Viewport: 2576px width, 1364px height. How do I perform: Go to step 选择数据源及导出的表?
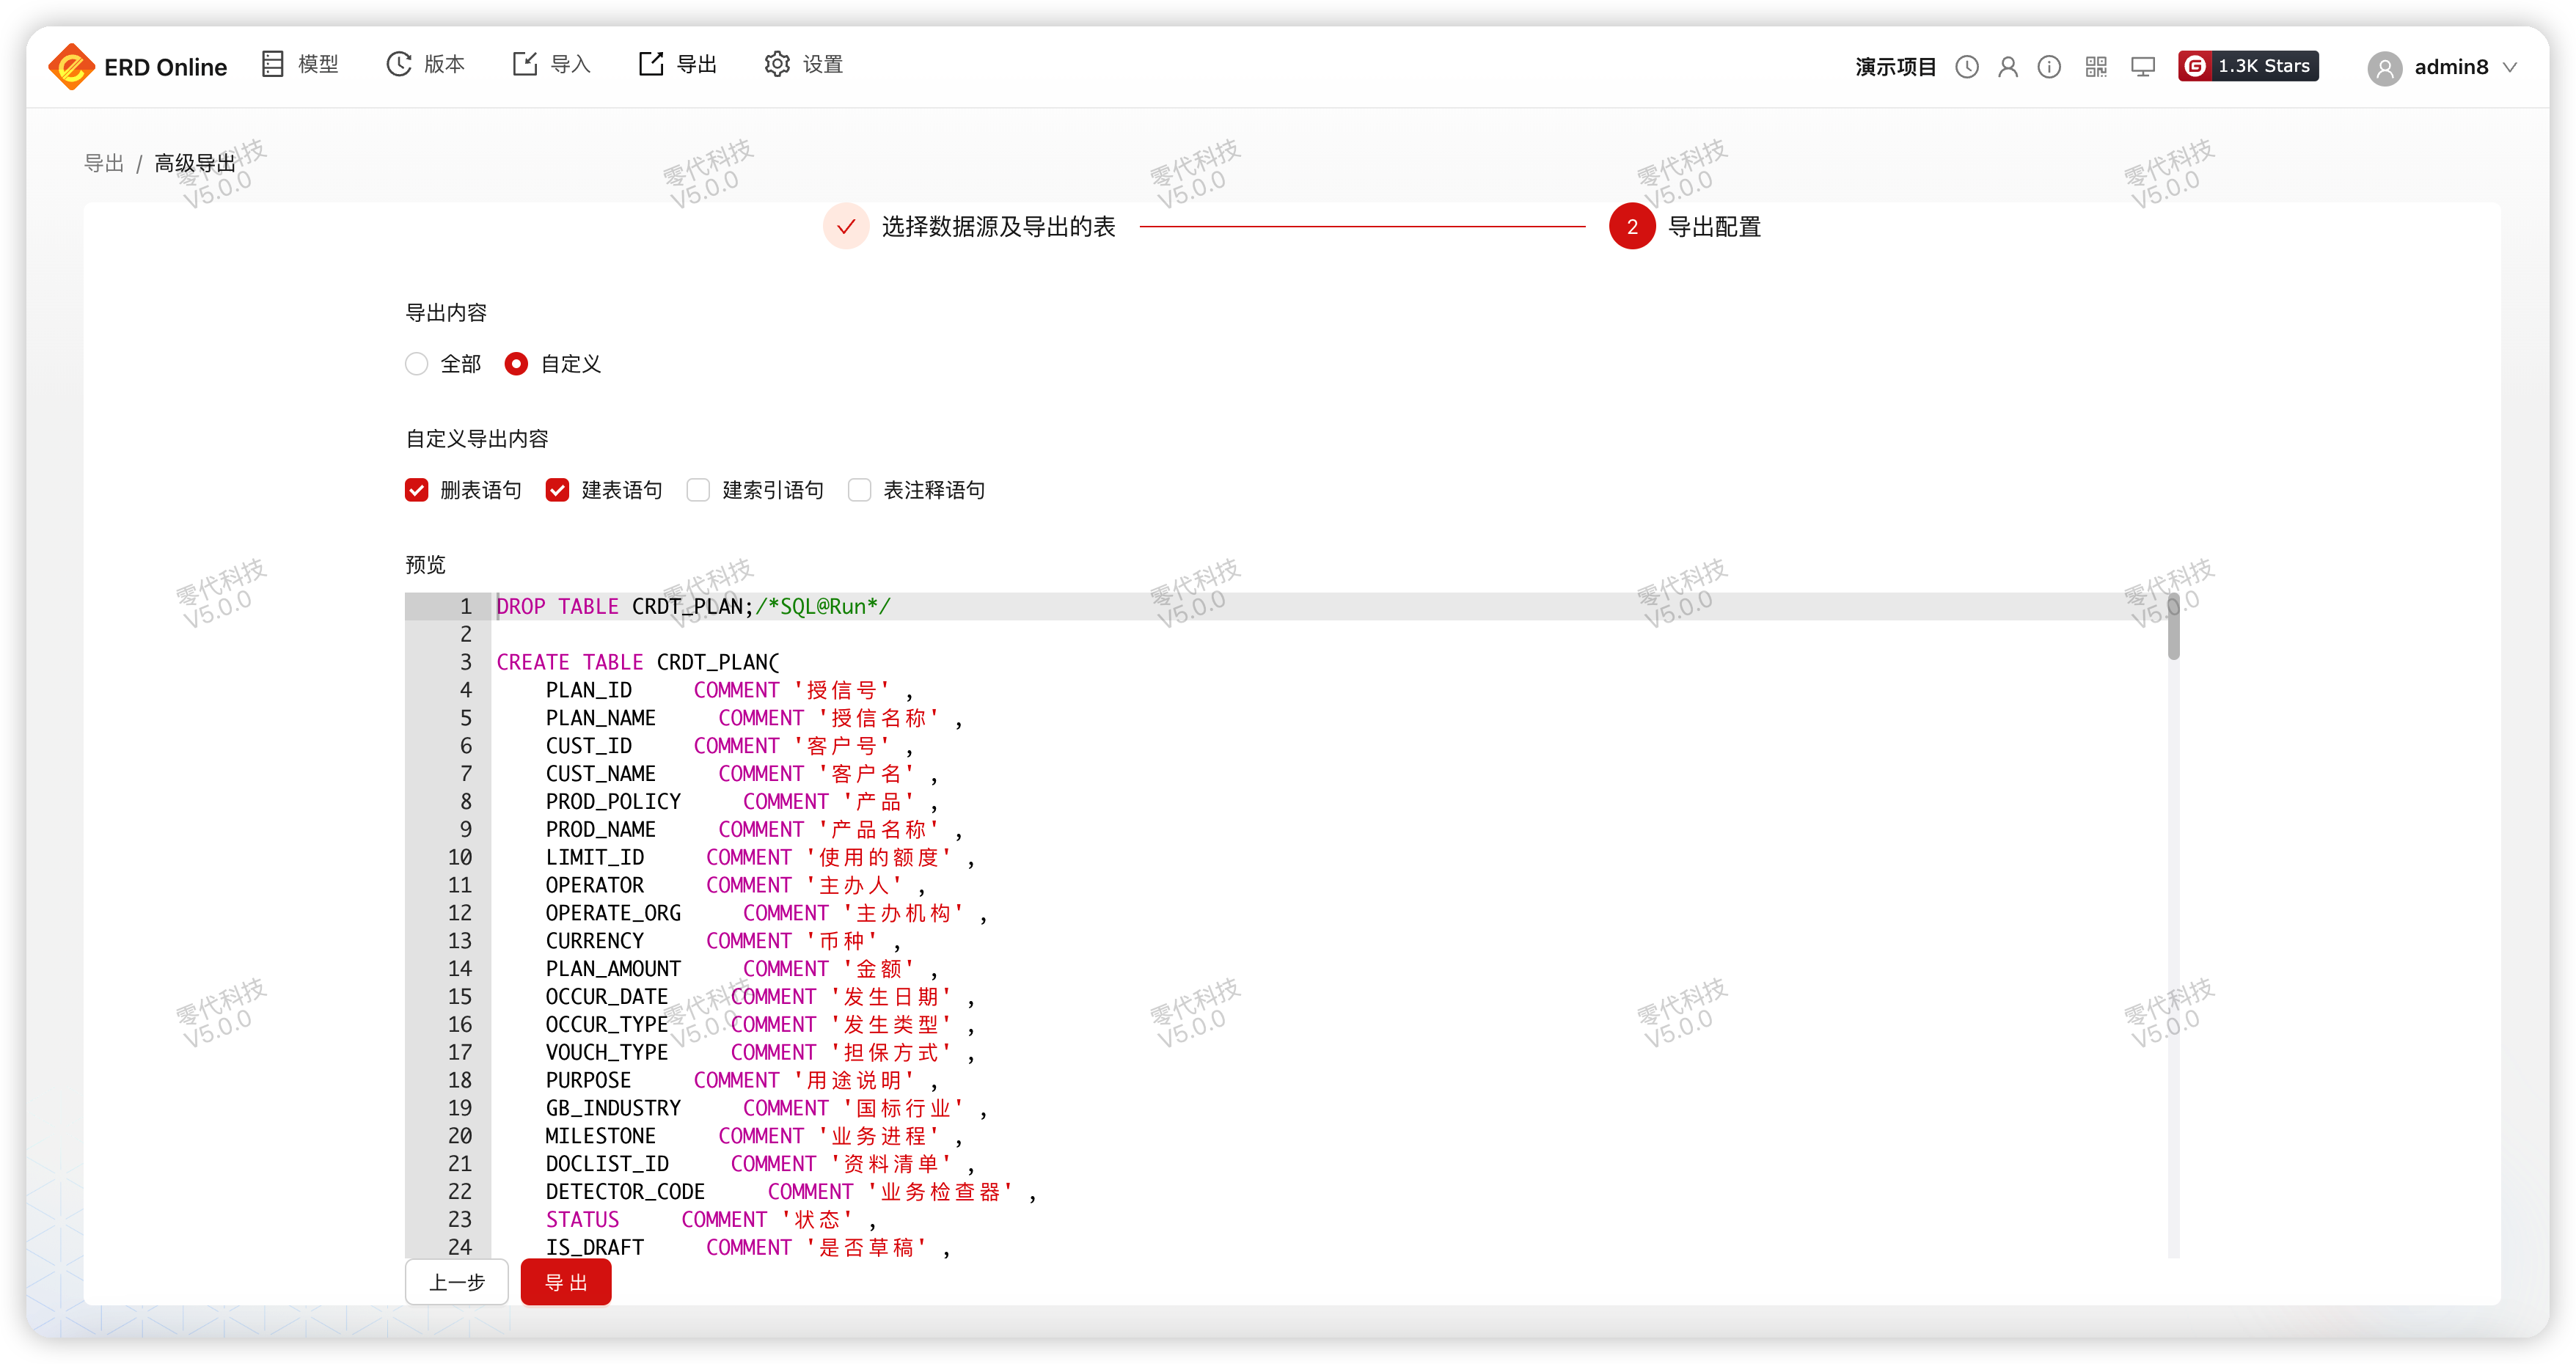(x=998, y=227)
